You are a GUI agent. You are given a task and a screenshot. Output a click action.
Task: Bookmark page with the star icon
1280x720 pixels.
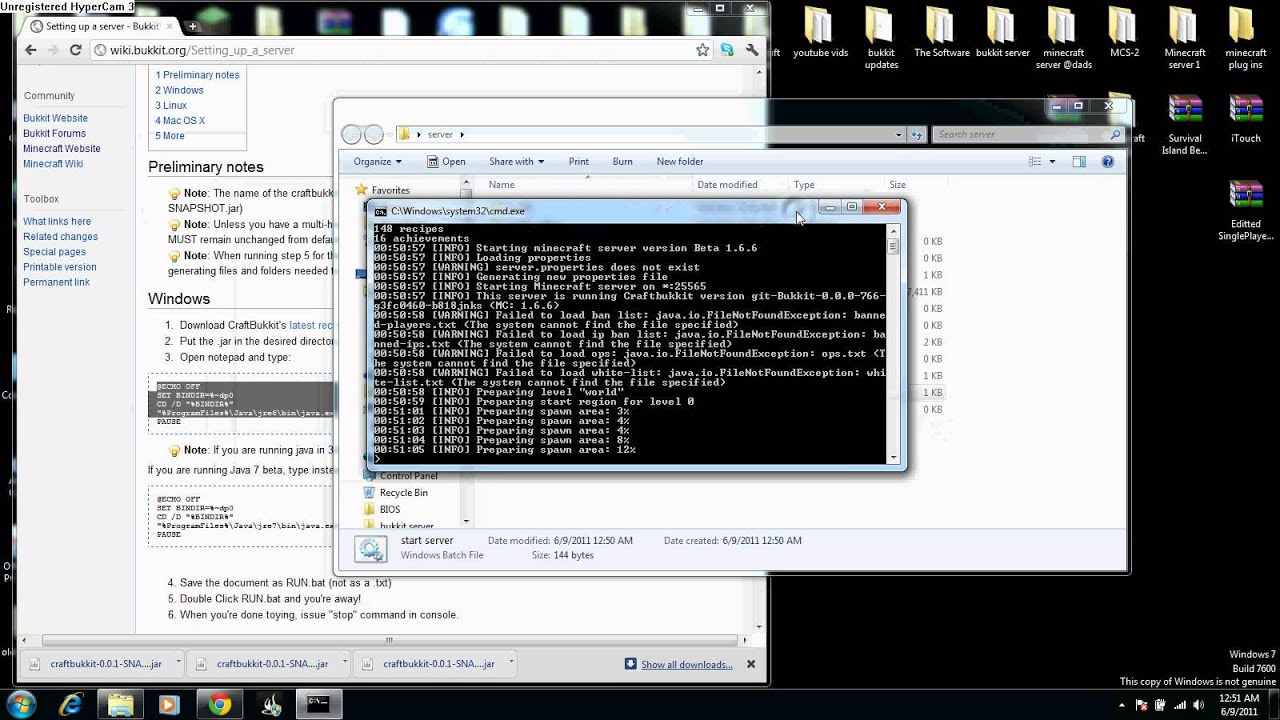703,50
